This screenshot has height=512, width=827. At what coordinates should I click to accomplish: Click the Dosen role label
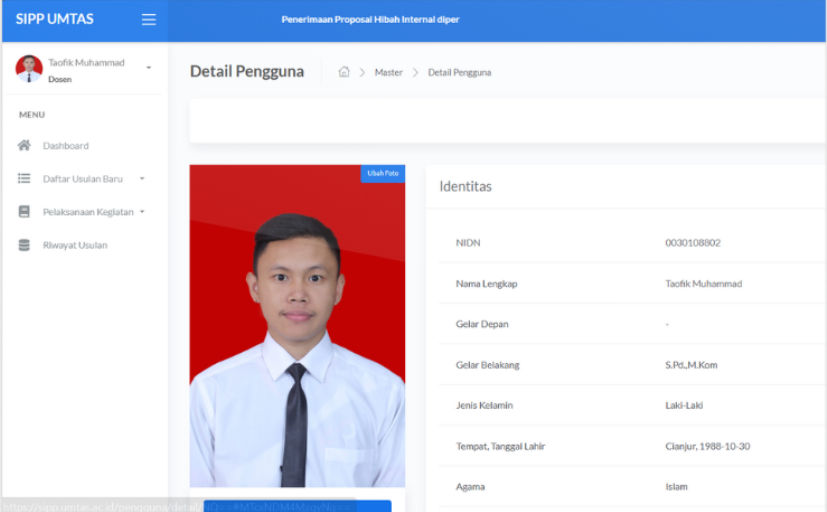click(x=60, y=79)
